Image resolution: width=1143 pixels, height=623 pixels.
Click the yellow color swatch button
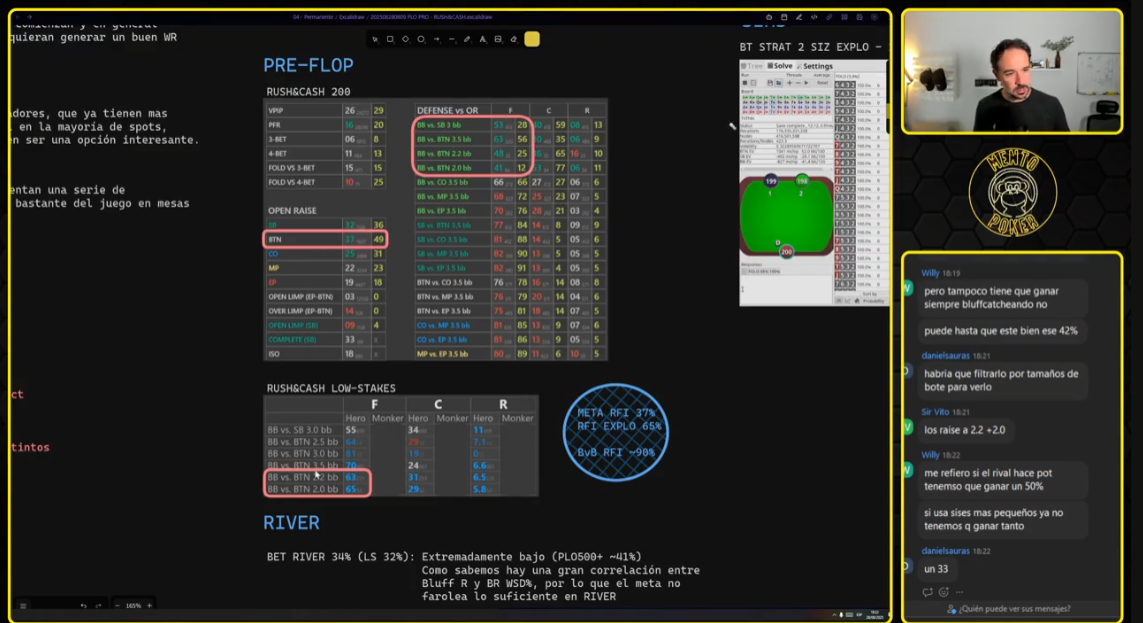(532, 39)
